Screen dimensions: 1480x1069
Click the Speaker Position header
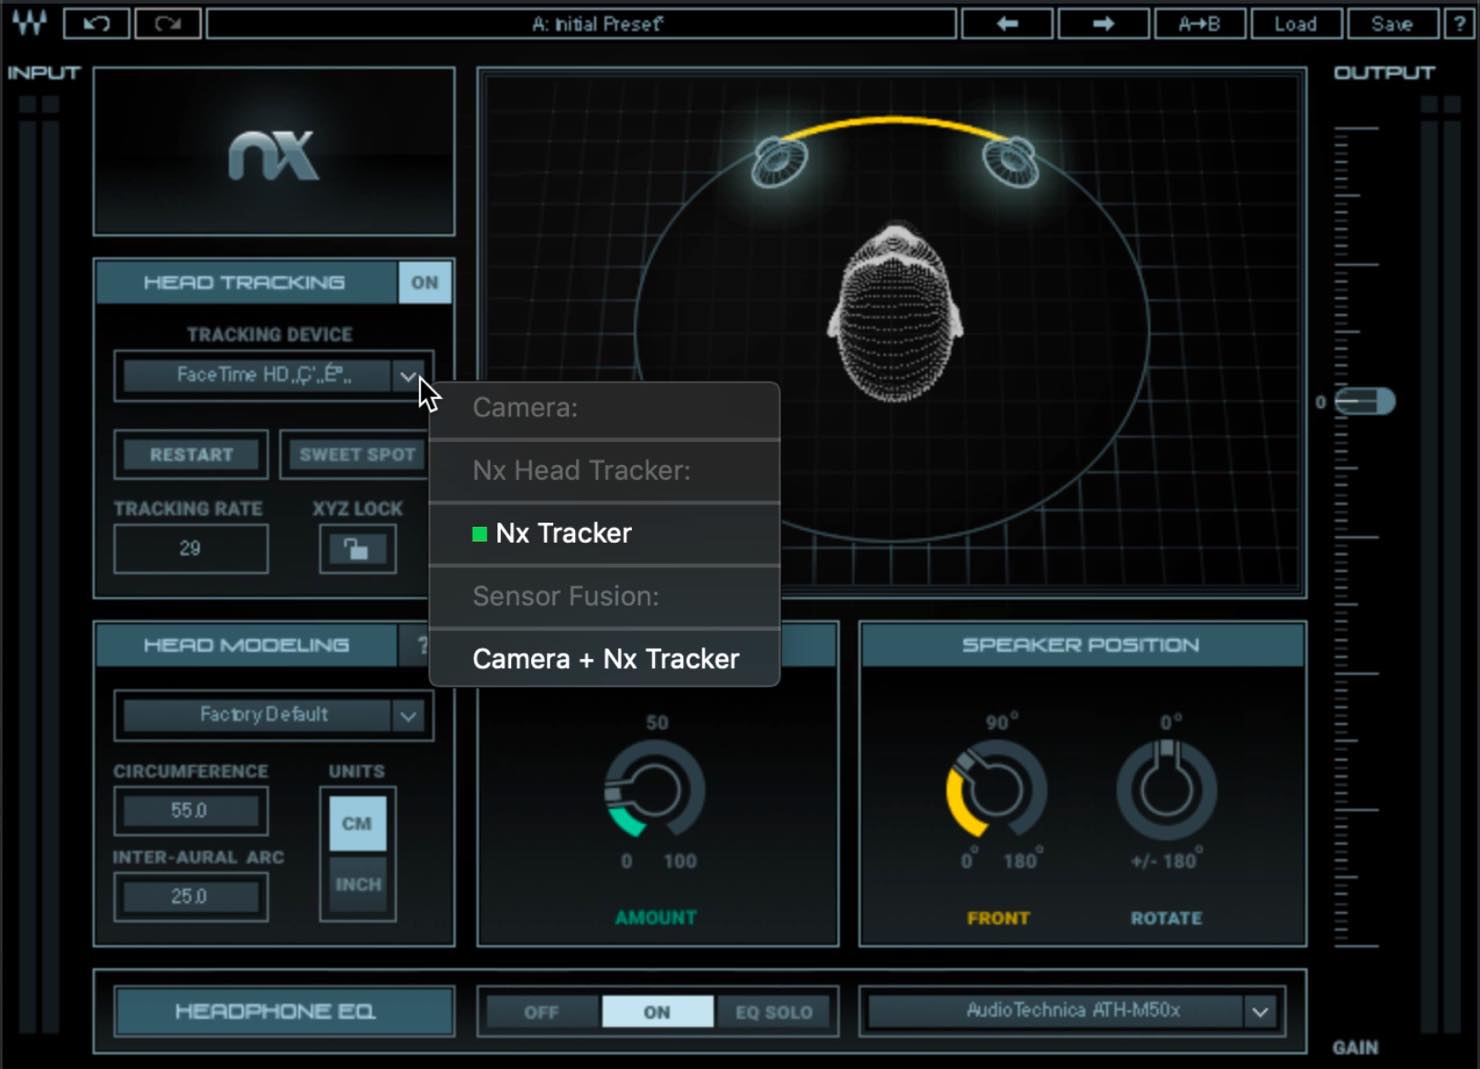1082,645
